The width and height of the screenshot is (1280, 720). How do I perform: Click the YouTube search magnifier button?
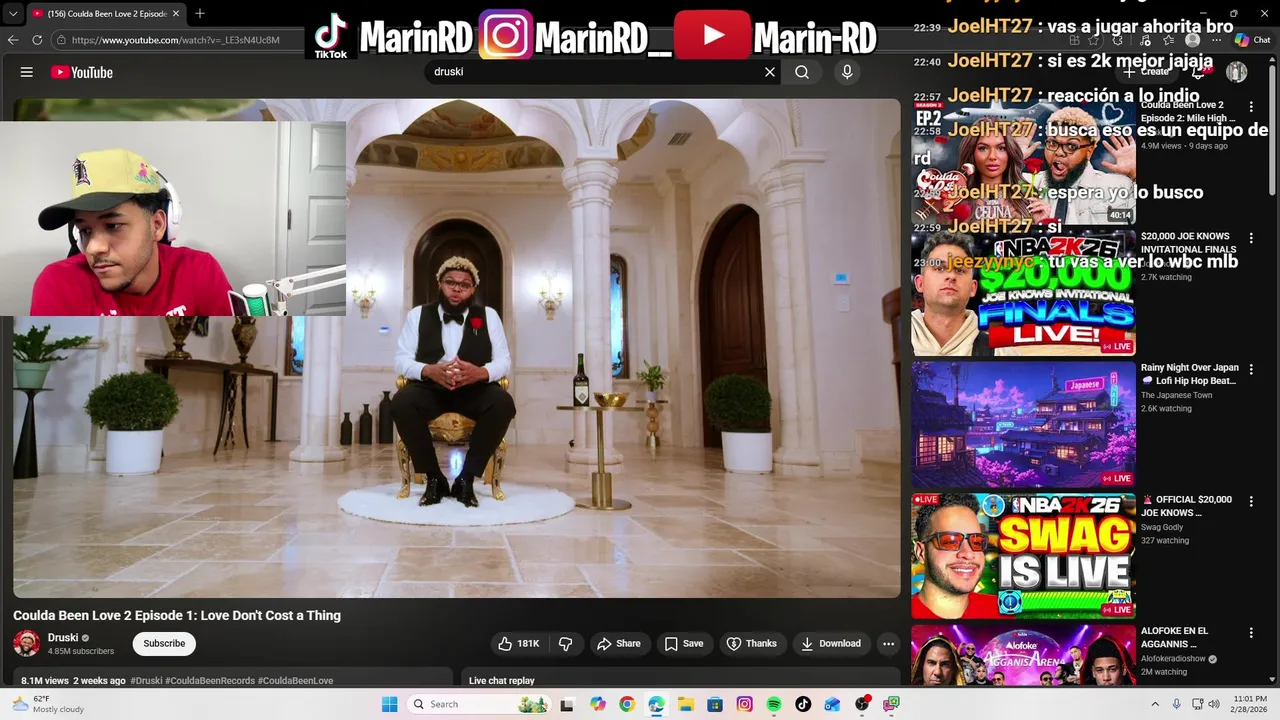802,72
